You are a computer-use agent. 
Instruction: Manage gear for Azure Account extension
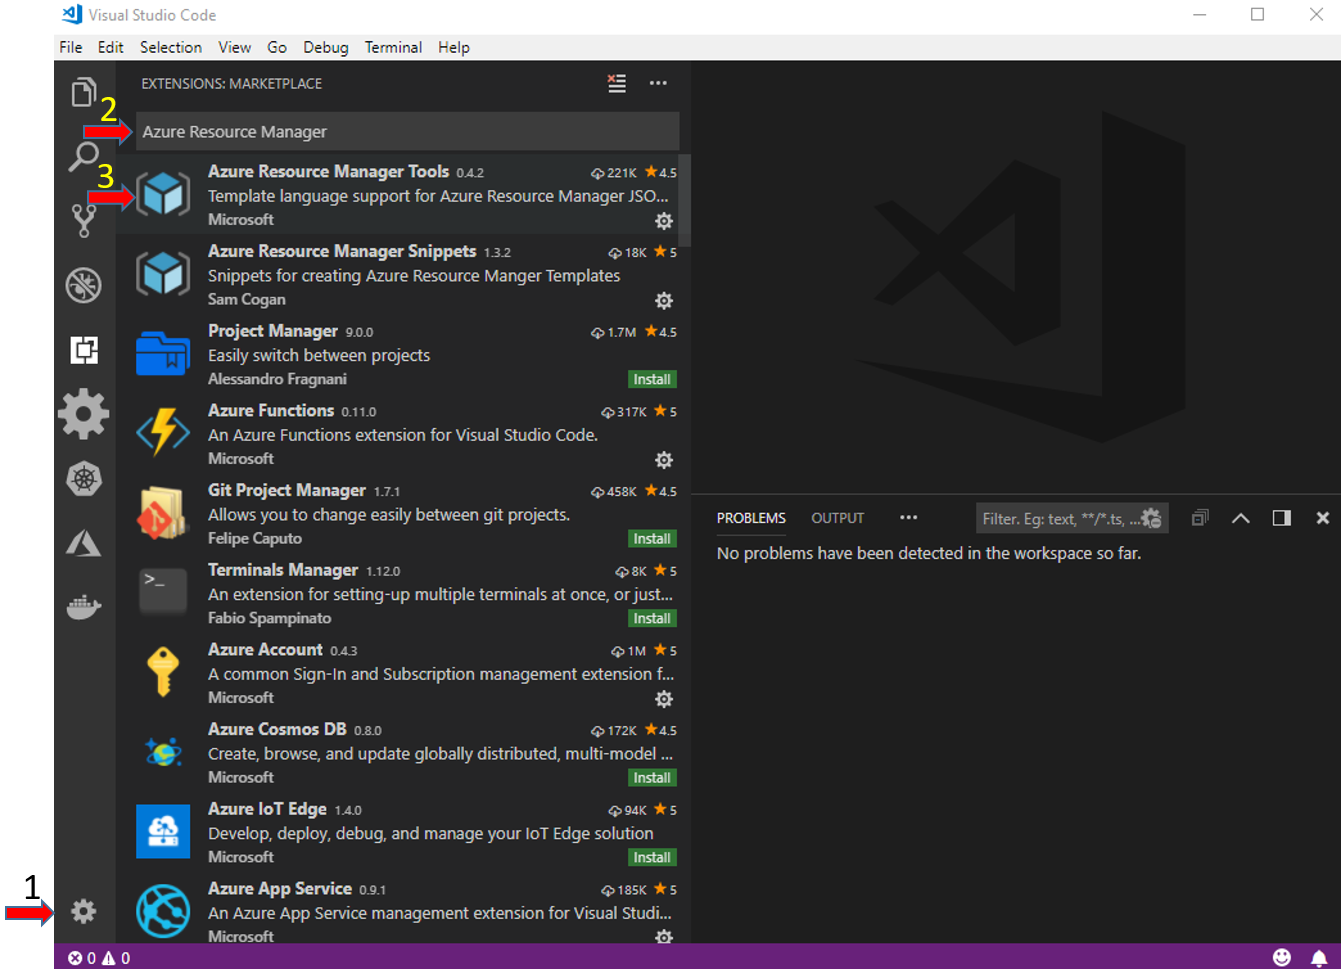pos(664,699)
